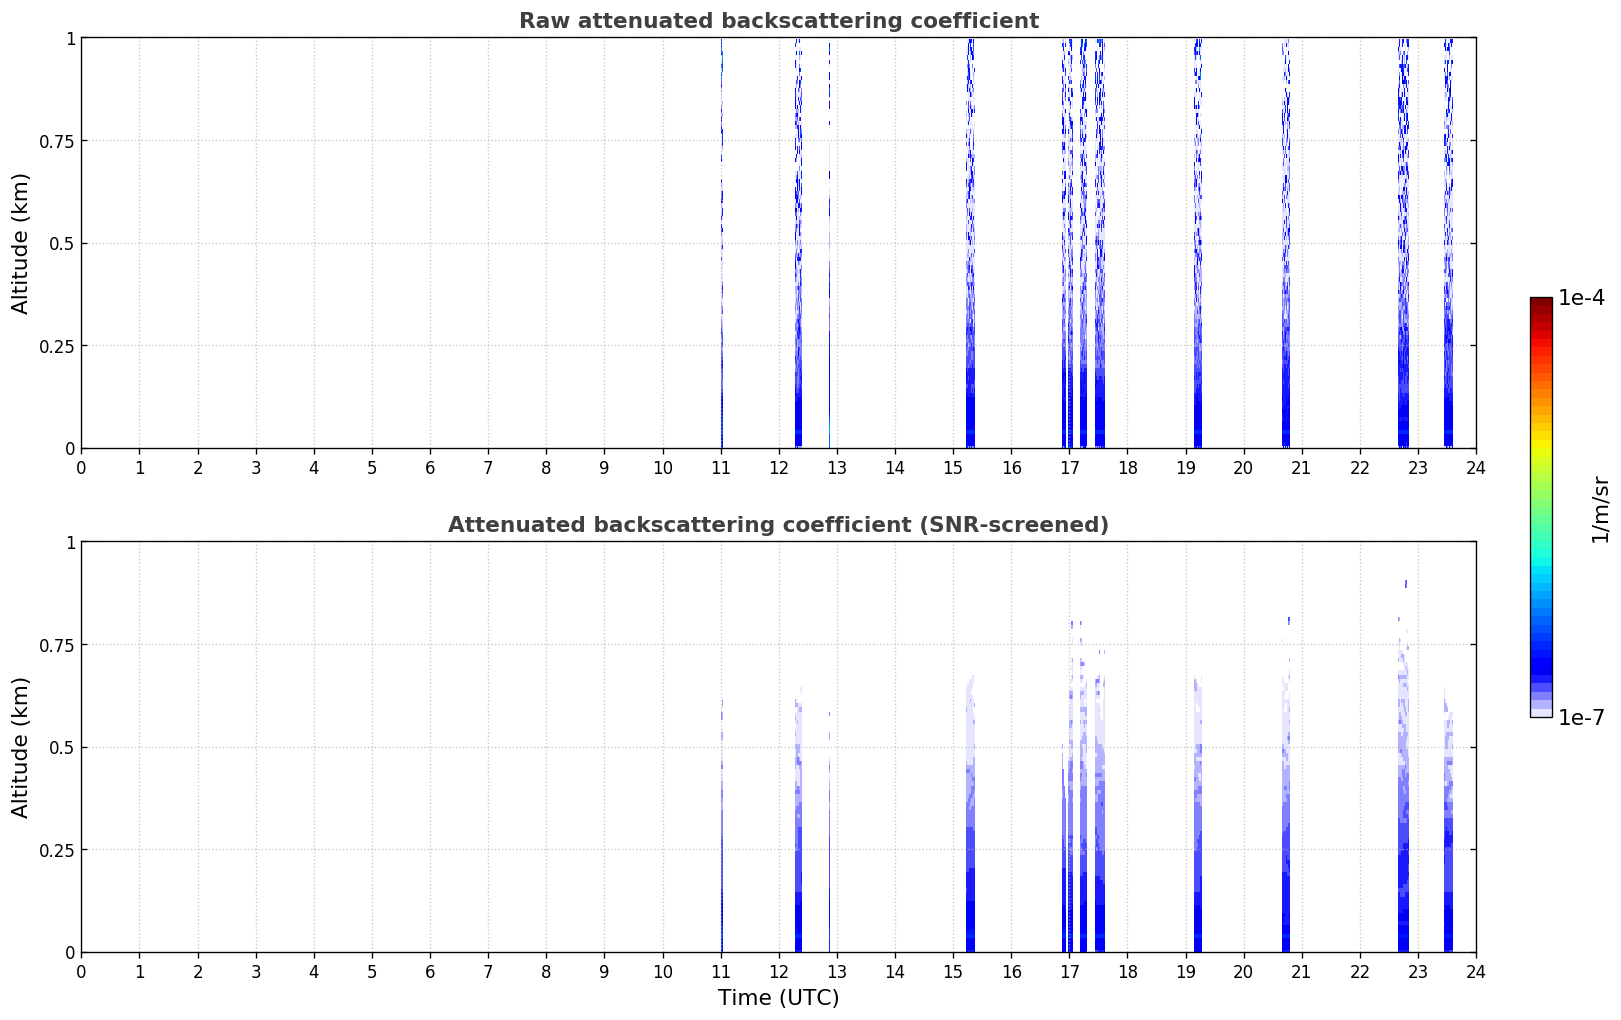Click the '1/m/sr' colorbar unit label
This screenshot has width=1621, height=1020.
click(1600, 509)
